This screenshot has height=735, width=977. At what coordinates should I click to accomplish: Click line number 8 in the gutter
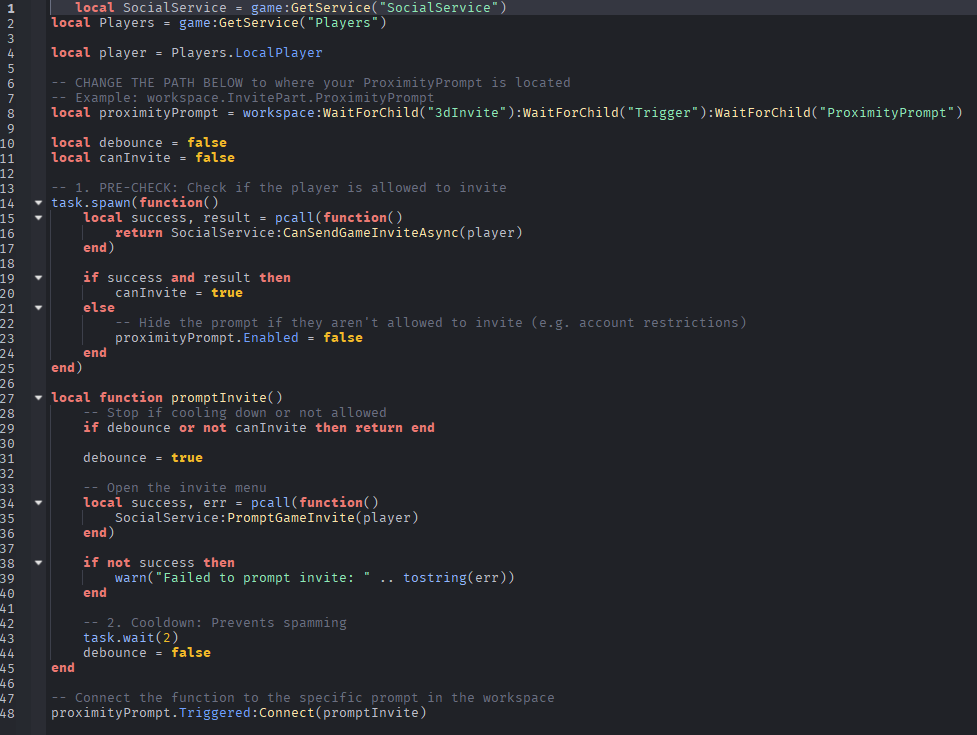(11, 113)
